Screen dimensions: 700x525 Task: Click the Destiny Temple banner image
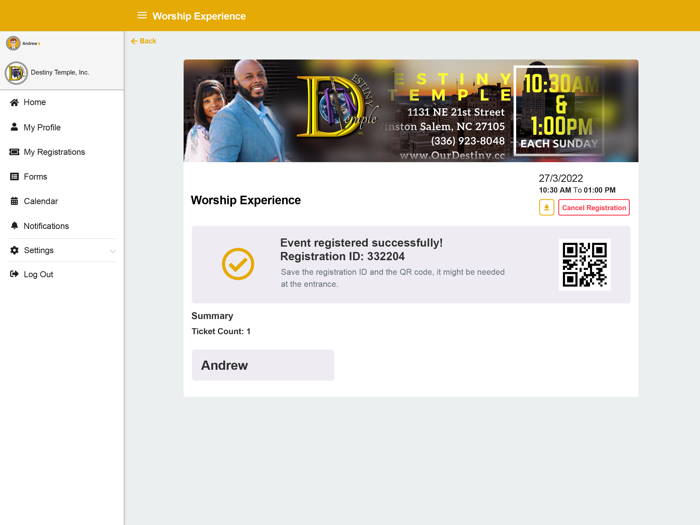[410, 111]
